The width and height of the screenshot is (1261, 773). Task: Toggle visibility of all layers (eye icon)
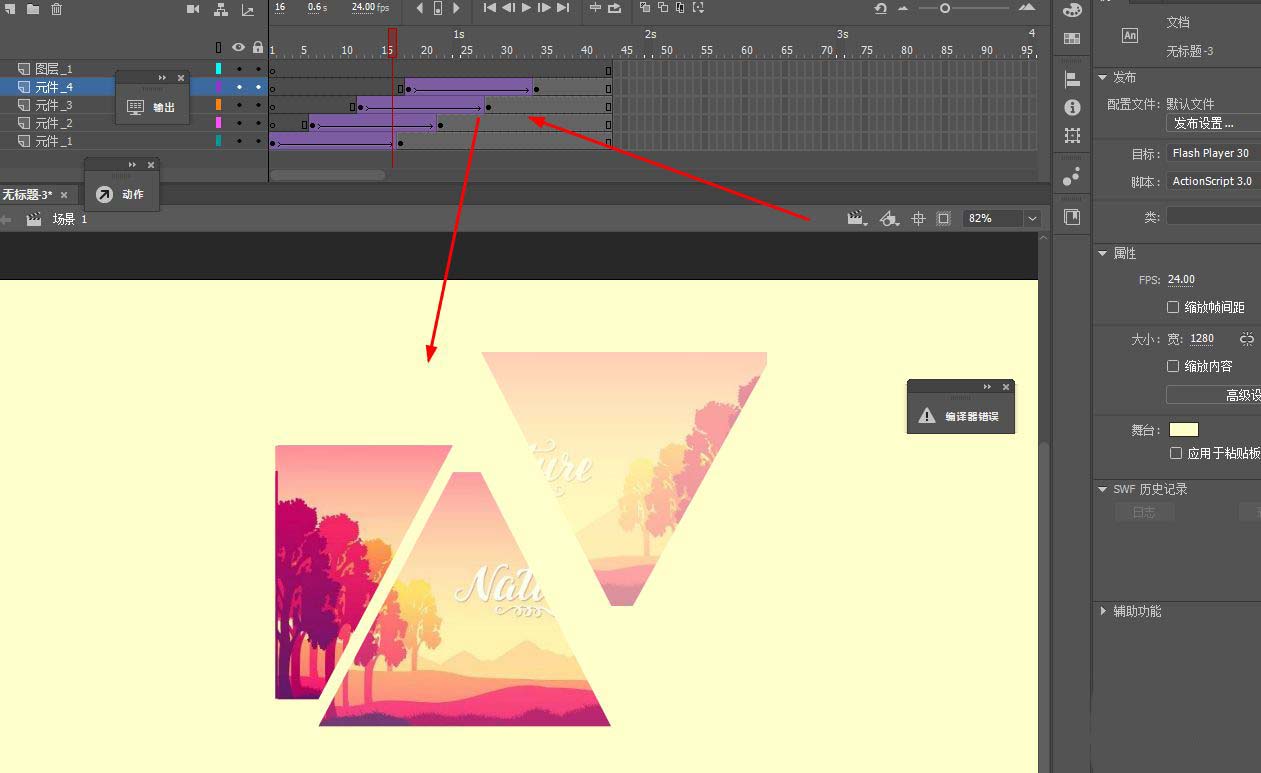[x=238, y=47]
